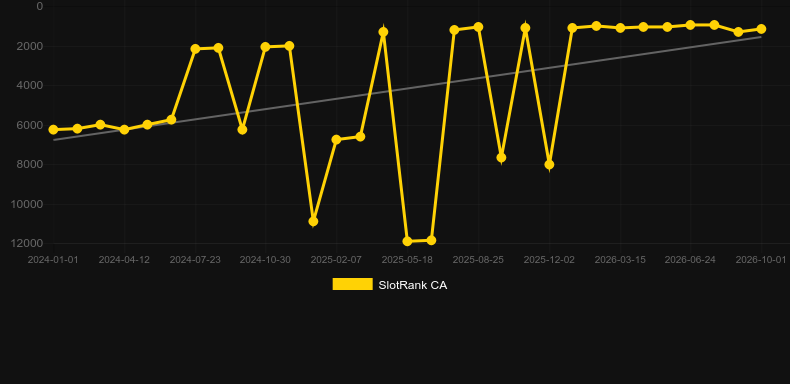The height and width of the screenshot is (384, 790).
Task: Click the x-axis label 2025-08-25
Action: pos(478,260)
